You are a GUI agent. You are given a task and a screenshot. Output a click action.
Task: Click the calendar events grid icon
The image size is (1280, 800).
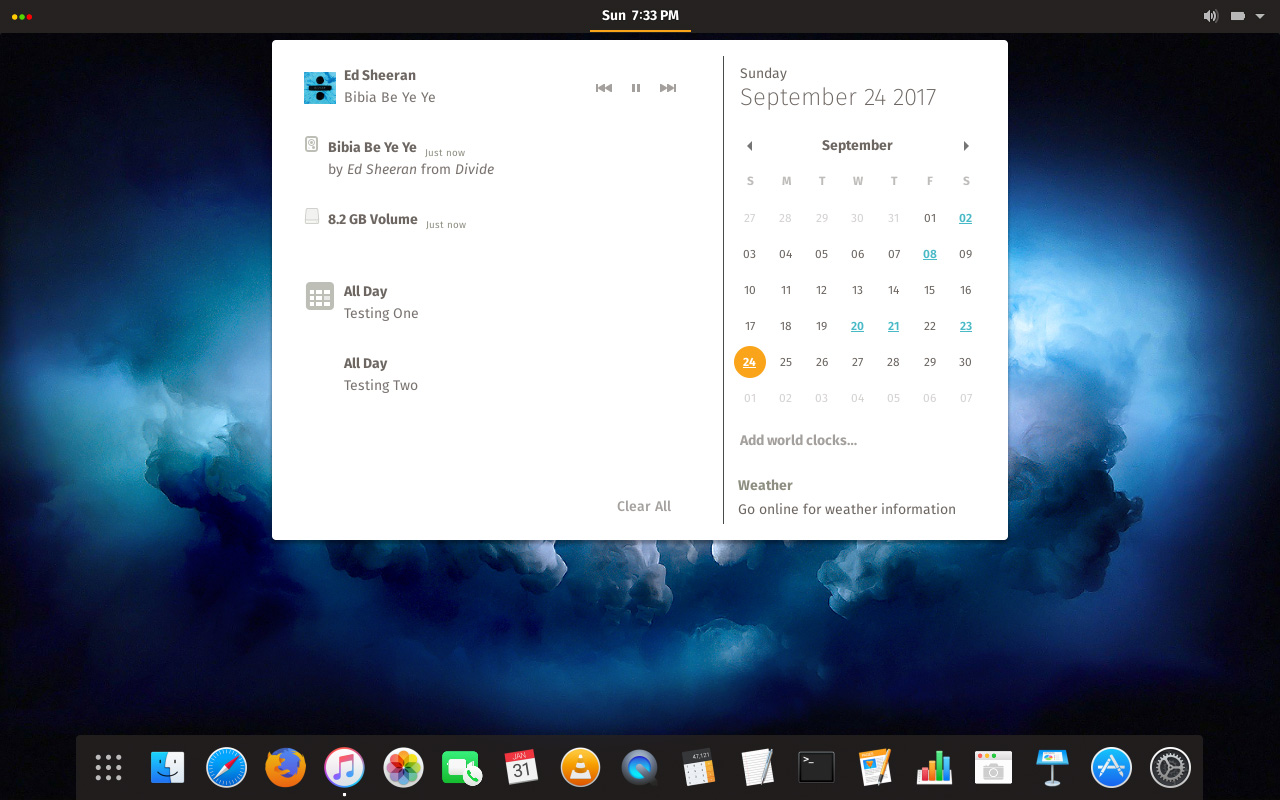coord(320,296)
